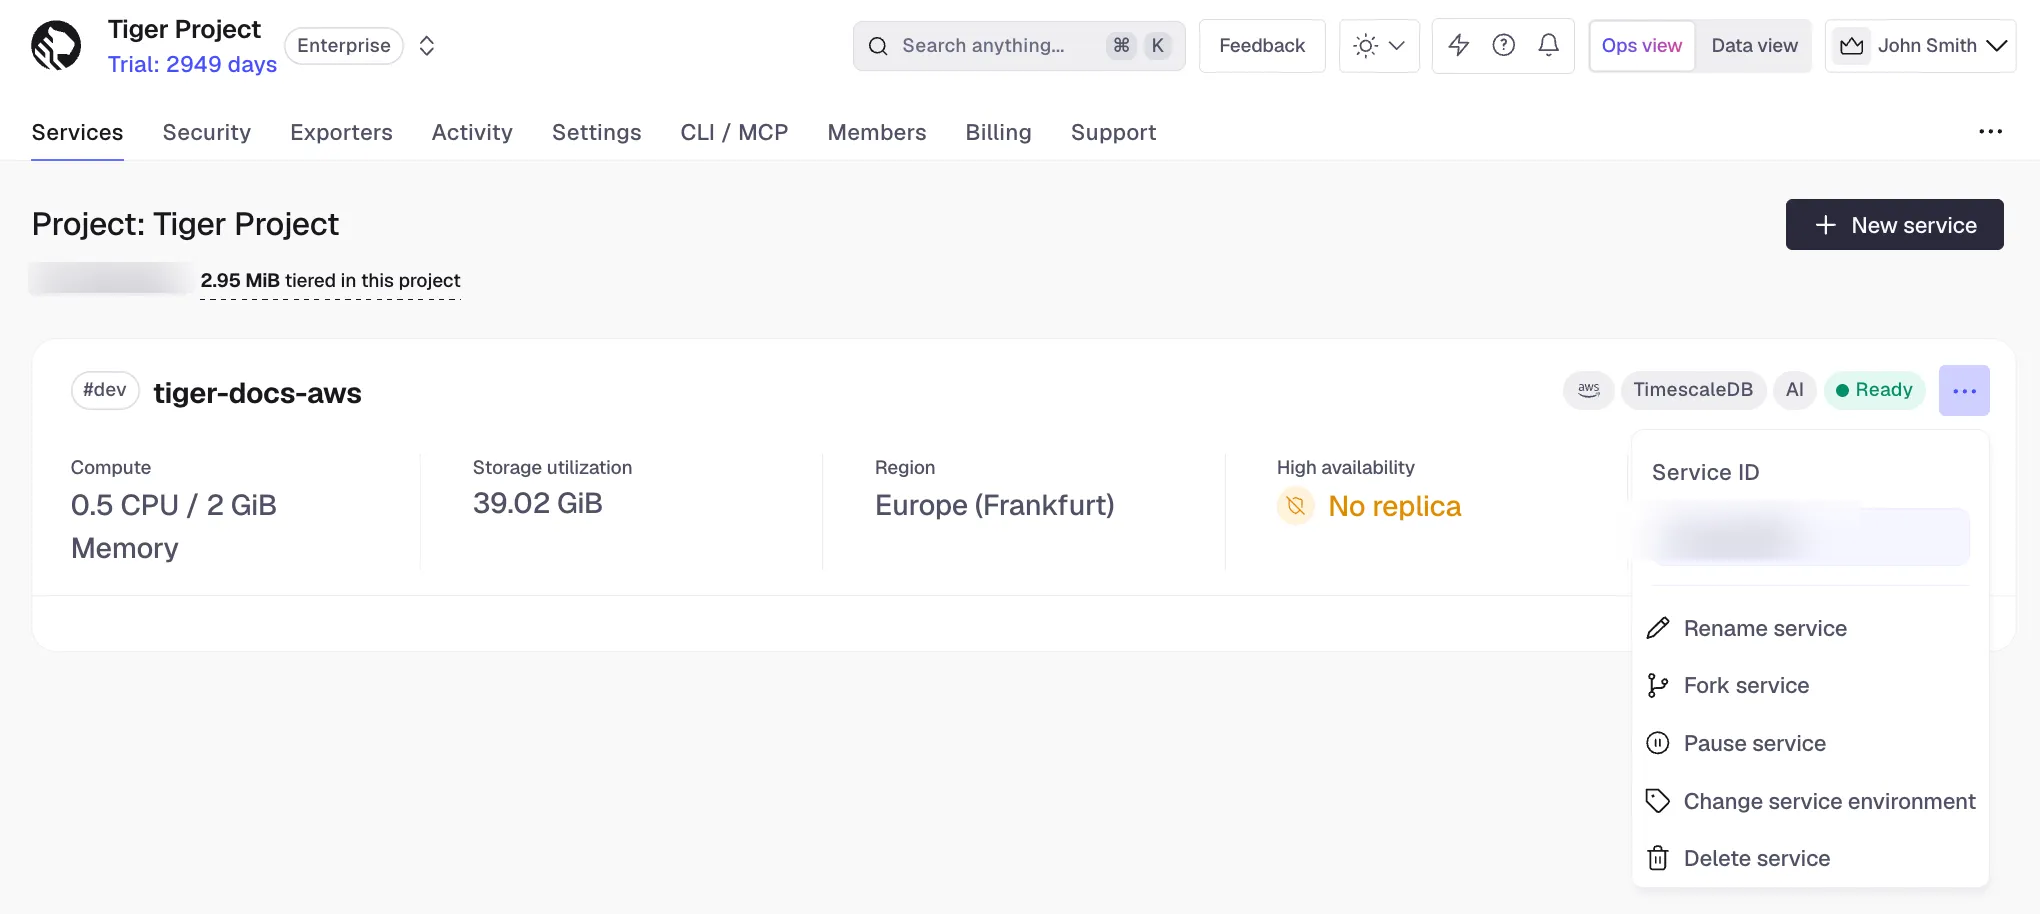
Task: Select the Services tab
Action: (77, 133)
